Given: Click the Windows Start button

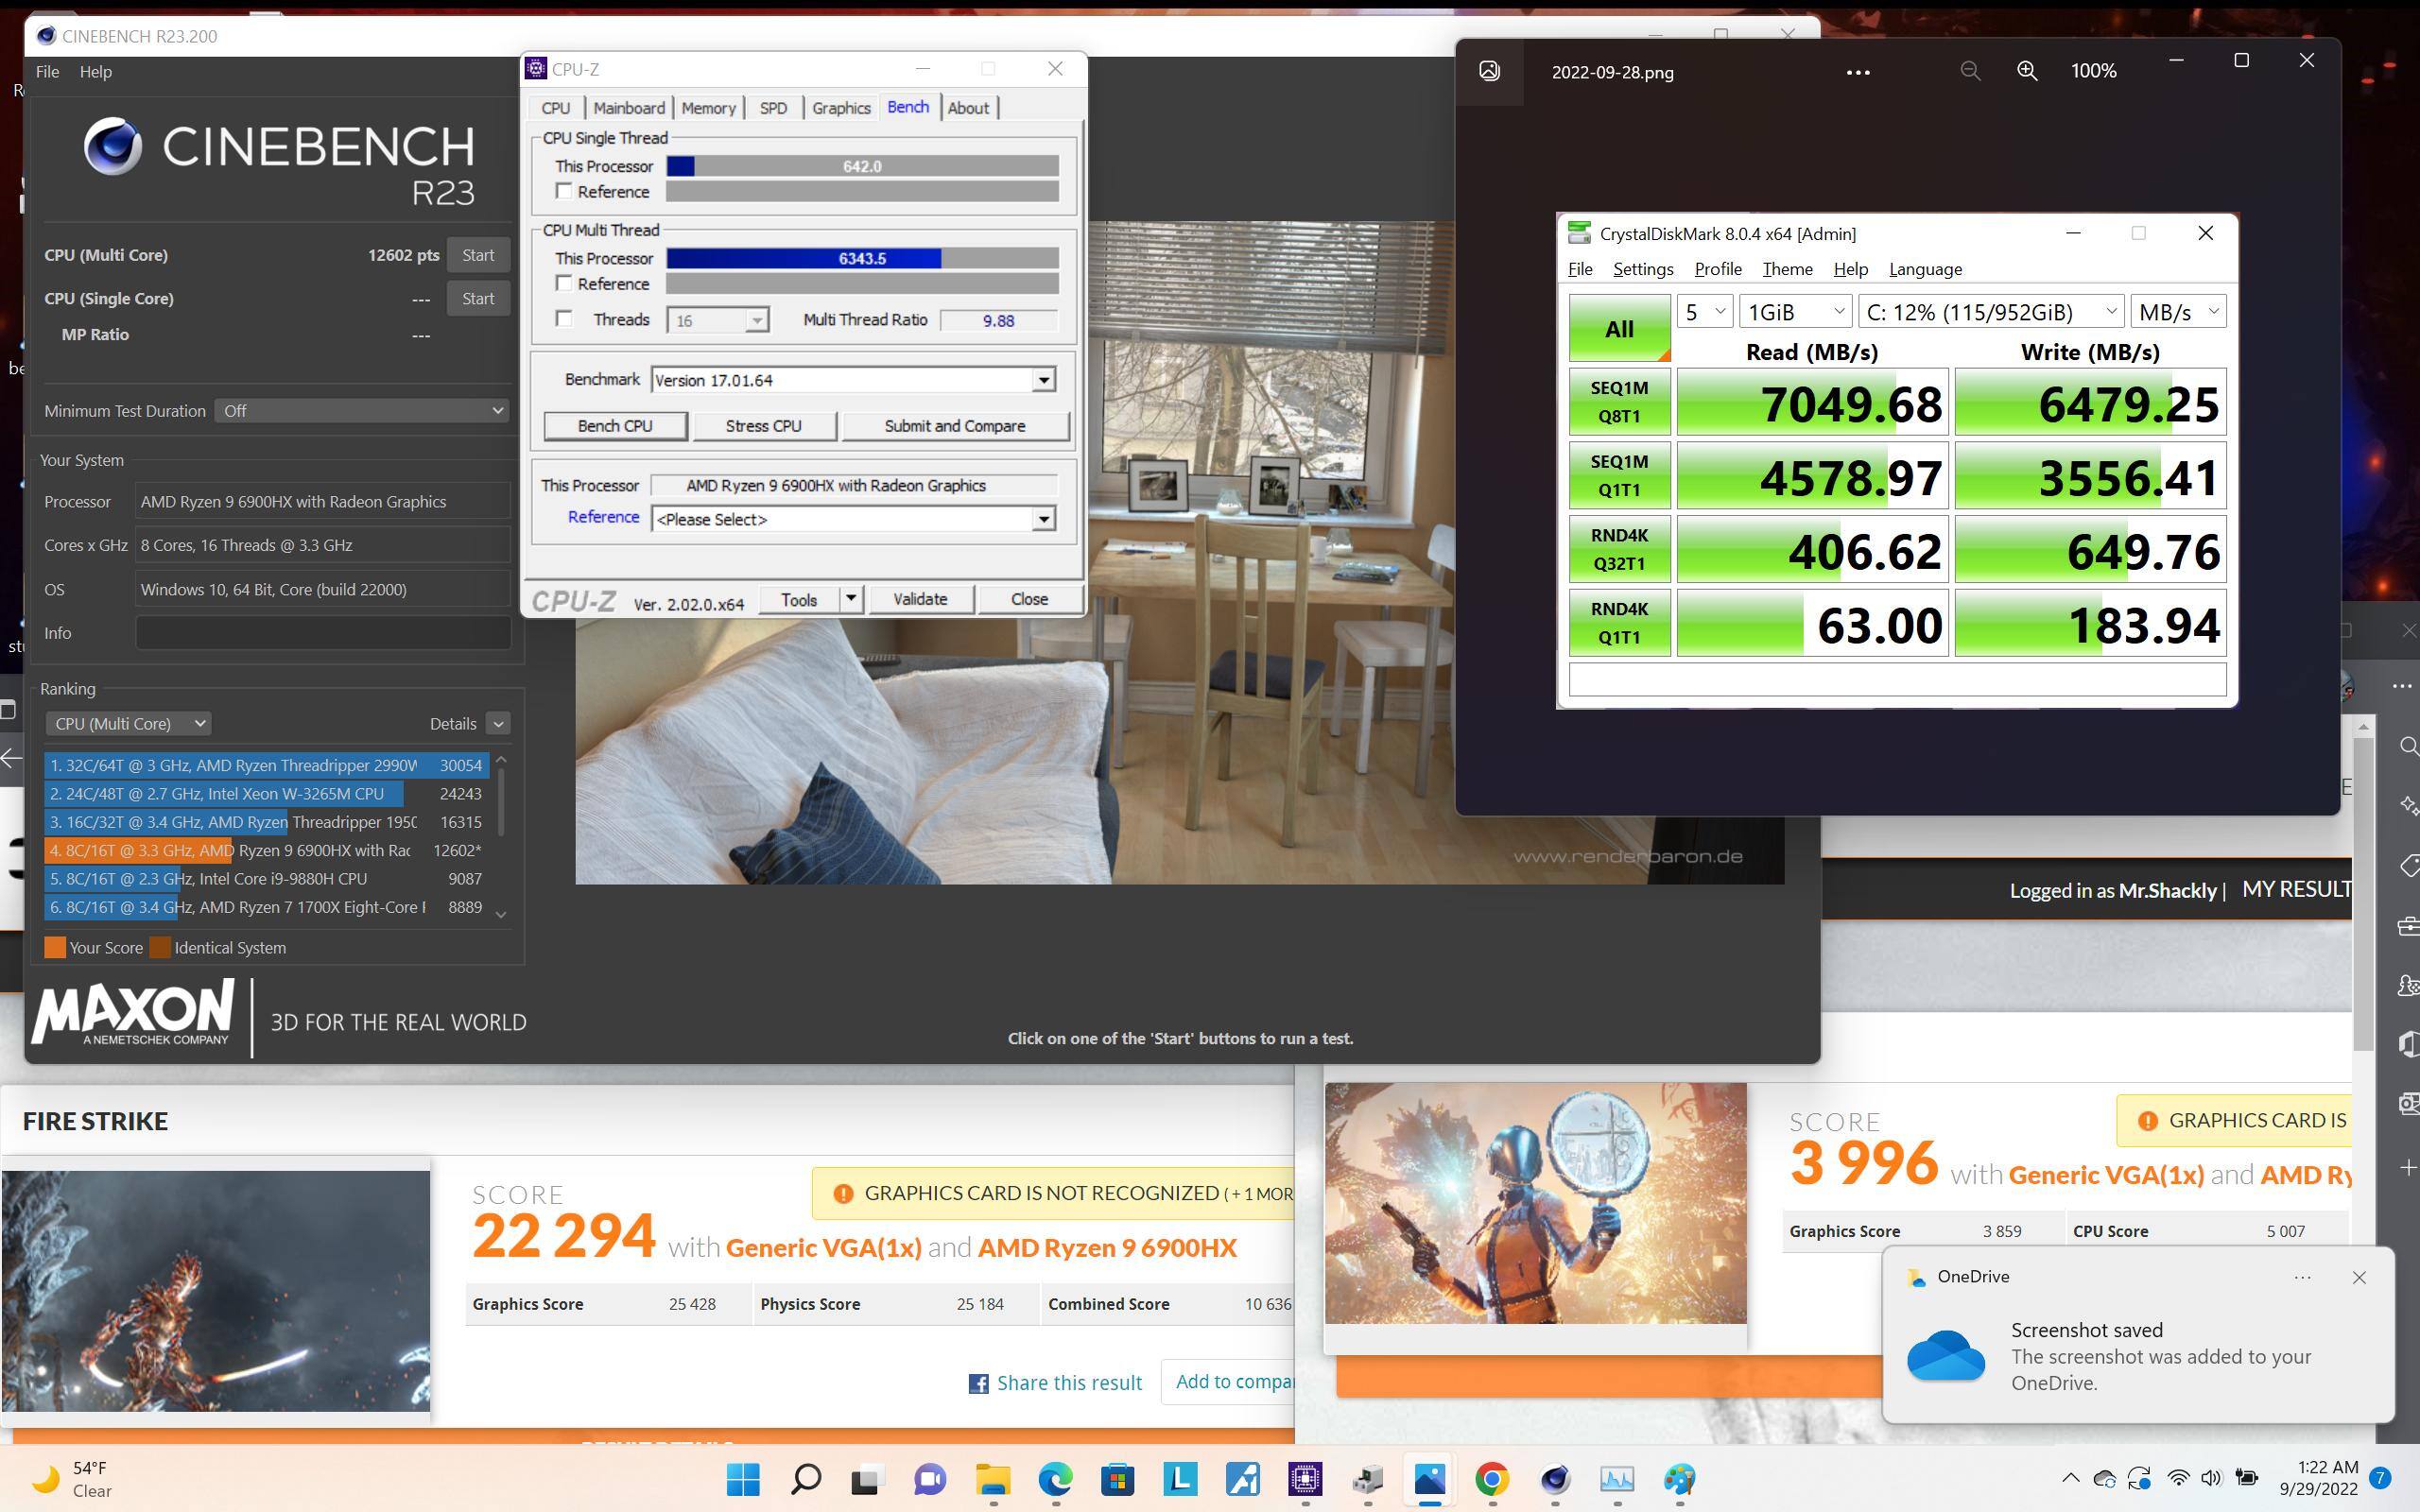Looking at the screenshot, I should point(743,1479).
